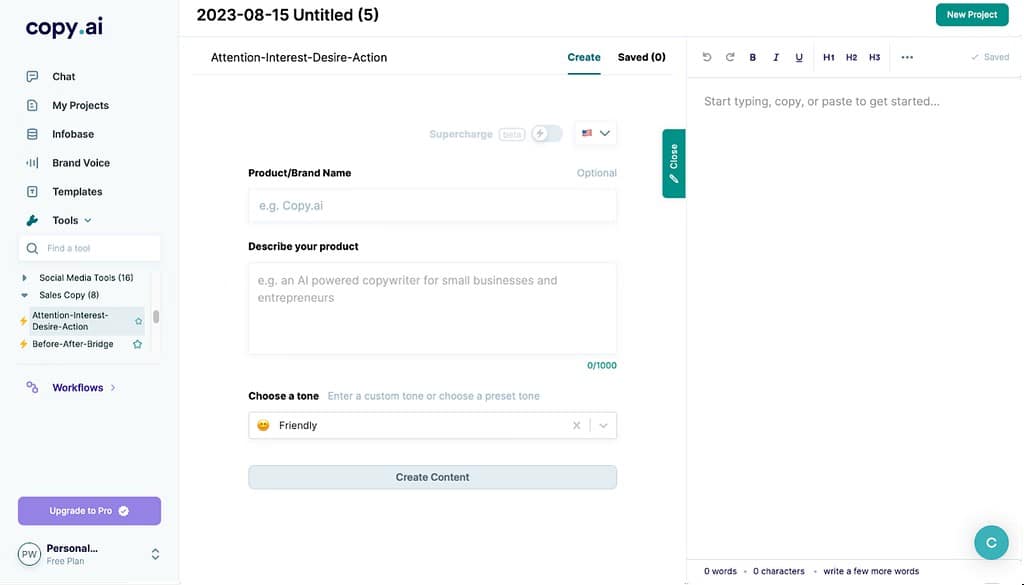Favorite the Attention-Interest-Desire-Action tool star
This screenshot has width=1024, height=585.
138,321
